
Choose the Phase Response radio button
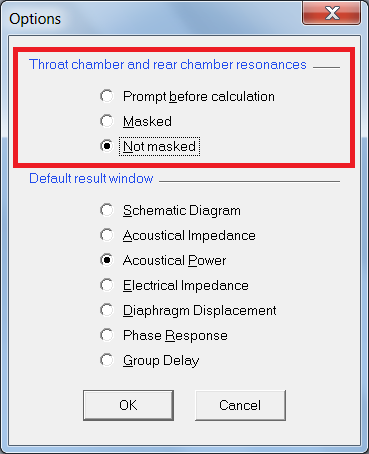pos(107,335)
